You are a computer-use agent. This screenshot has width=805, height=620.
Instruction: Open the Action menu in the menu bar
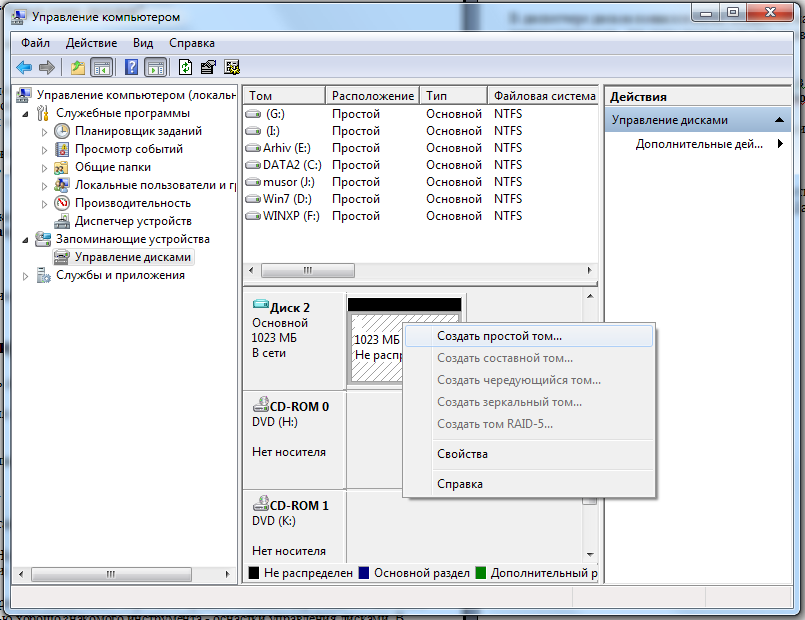91,43
